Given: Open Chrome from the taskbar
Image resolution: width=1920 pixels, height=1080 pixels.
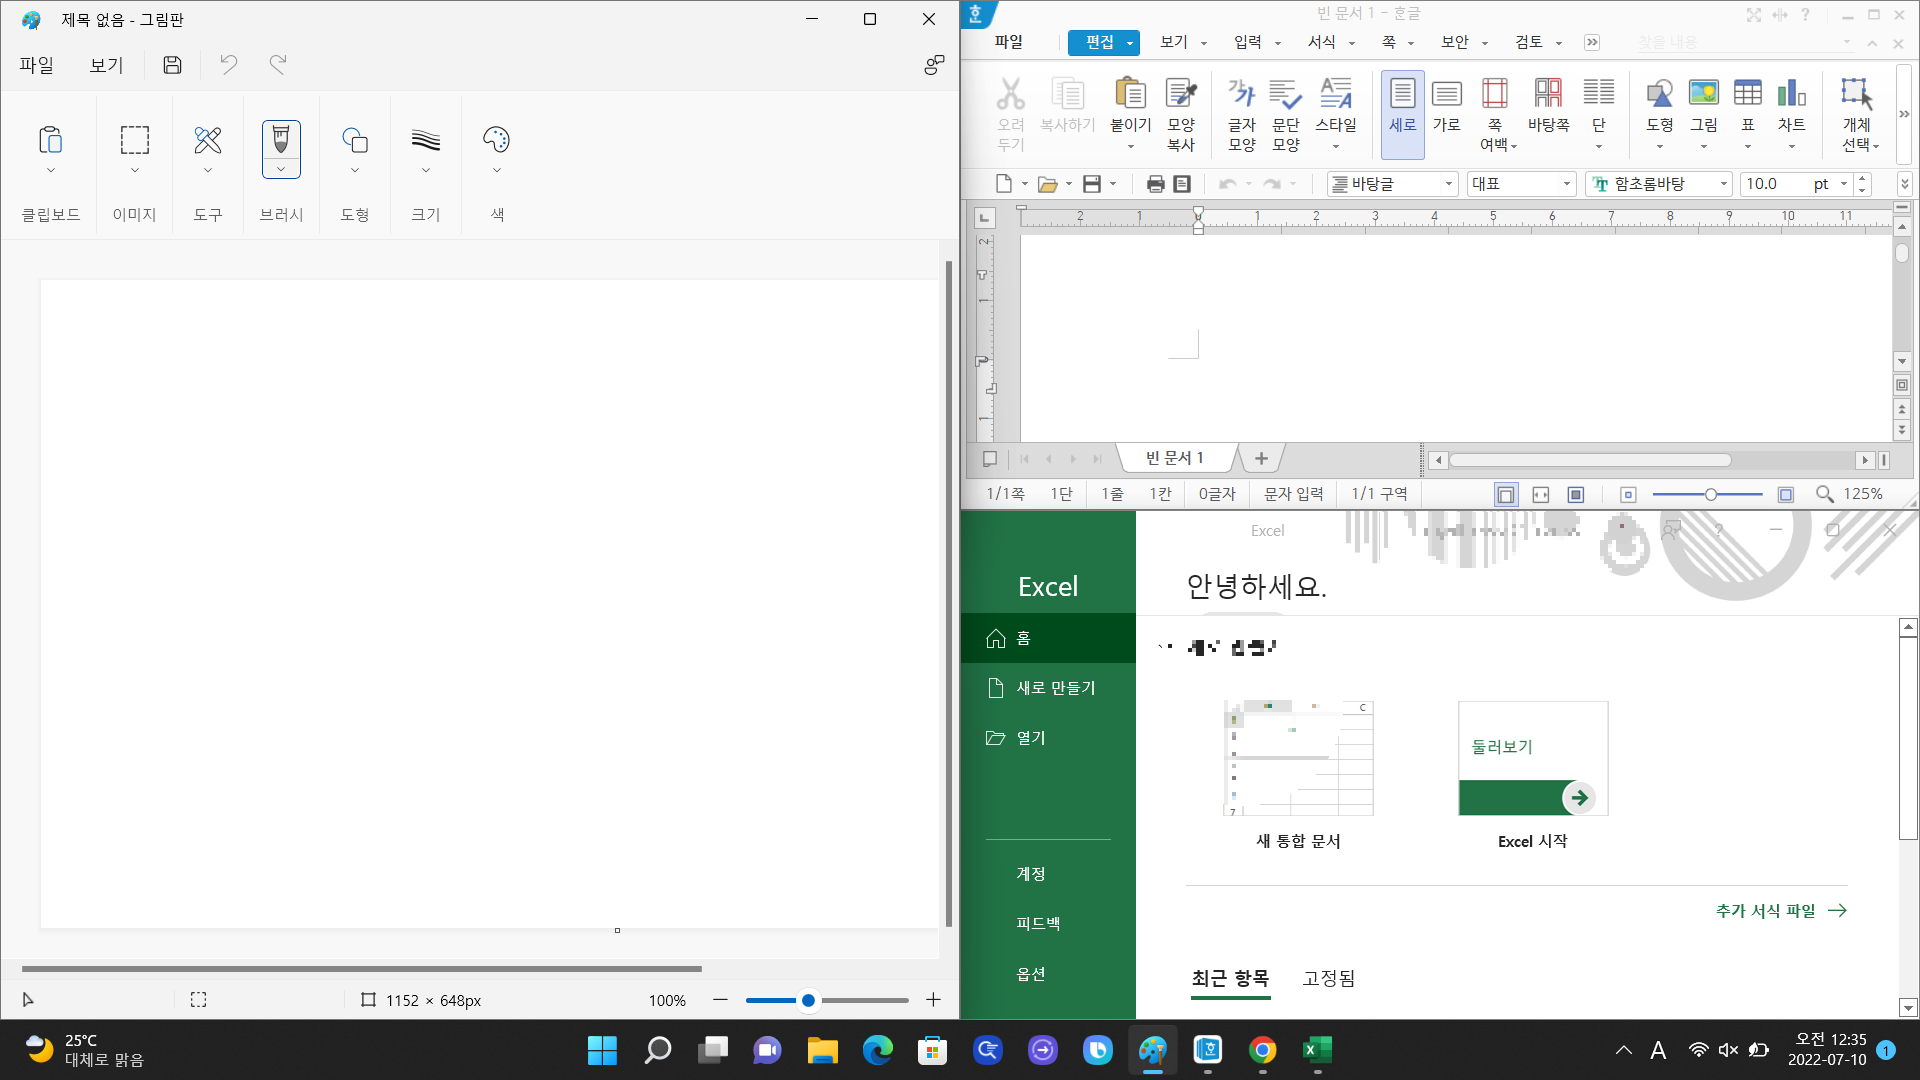Looking at the screenshot, I should click(x=1262, y=1050).
